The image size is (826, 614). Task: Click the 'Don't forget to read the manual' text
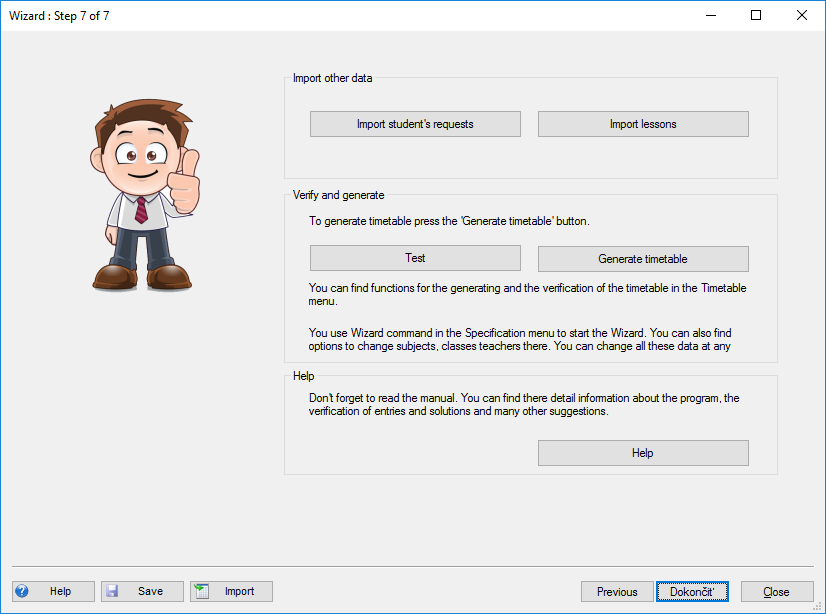pyautogui.click(x=523, y=405)
